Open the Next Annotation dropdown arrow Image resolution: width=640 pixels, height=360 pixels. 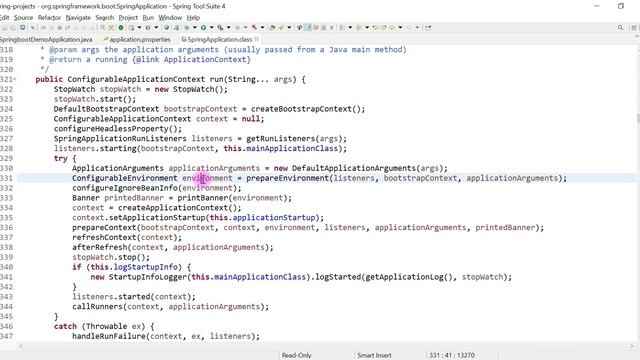[x=350, y=28]
